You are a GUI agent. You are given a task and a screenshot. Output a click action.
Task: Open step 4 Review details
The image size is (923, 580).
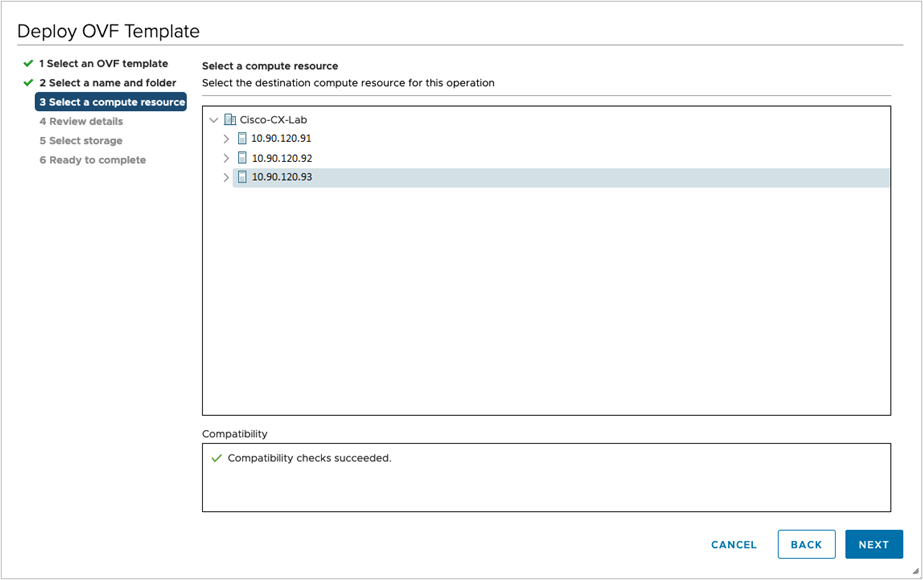click(81, 121)
